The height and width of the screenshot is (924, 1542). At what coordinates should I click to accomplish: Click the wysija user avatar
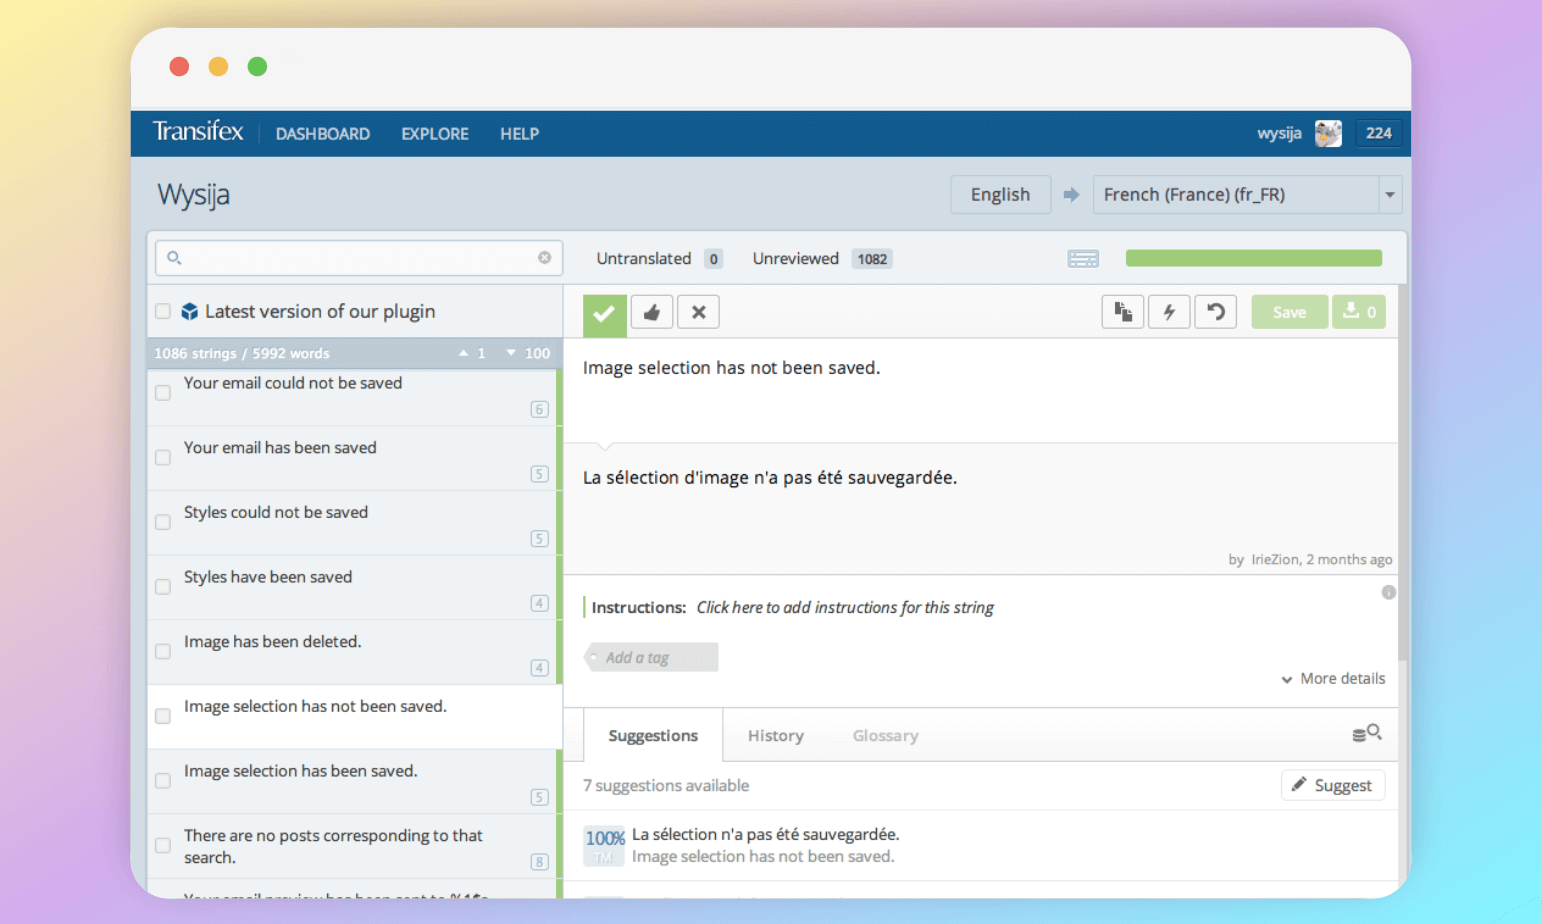coord(1328,133)
